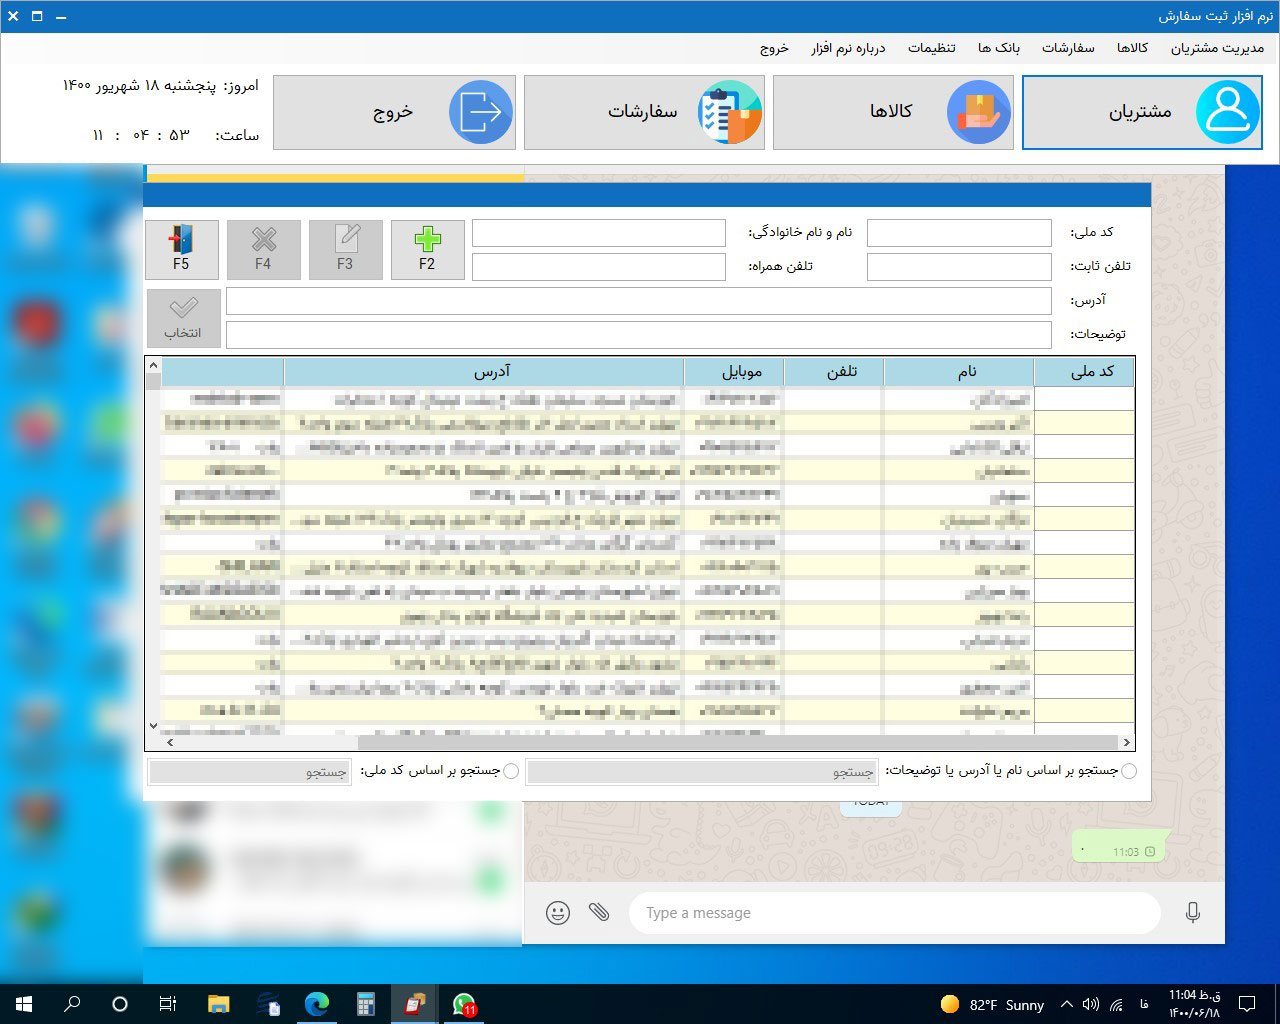The width and height of the screenshot is (1280, 1024).
Task: Click the order software icon on taskbar
Action: (415, 1004)
